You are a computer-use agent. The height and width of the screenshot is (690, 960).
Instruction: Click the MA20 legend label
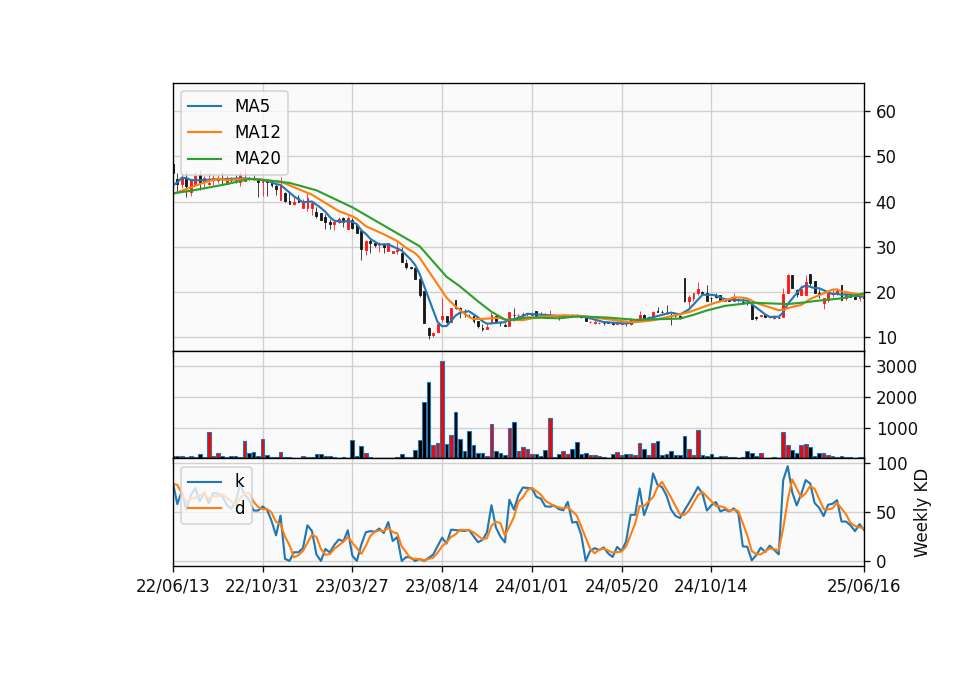pos(257,158)
